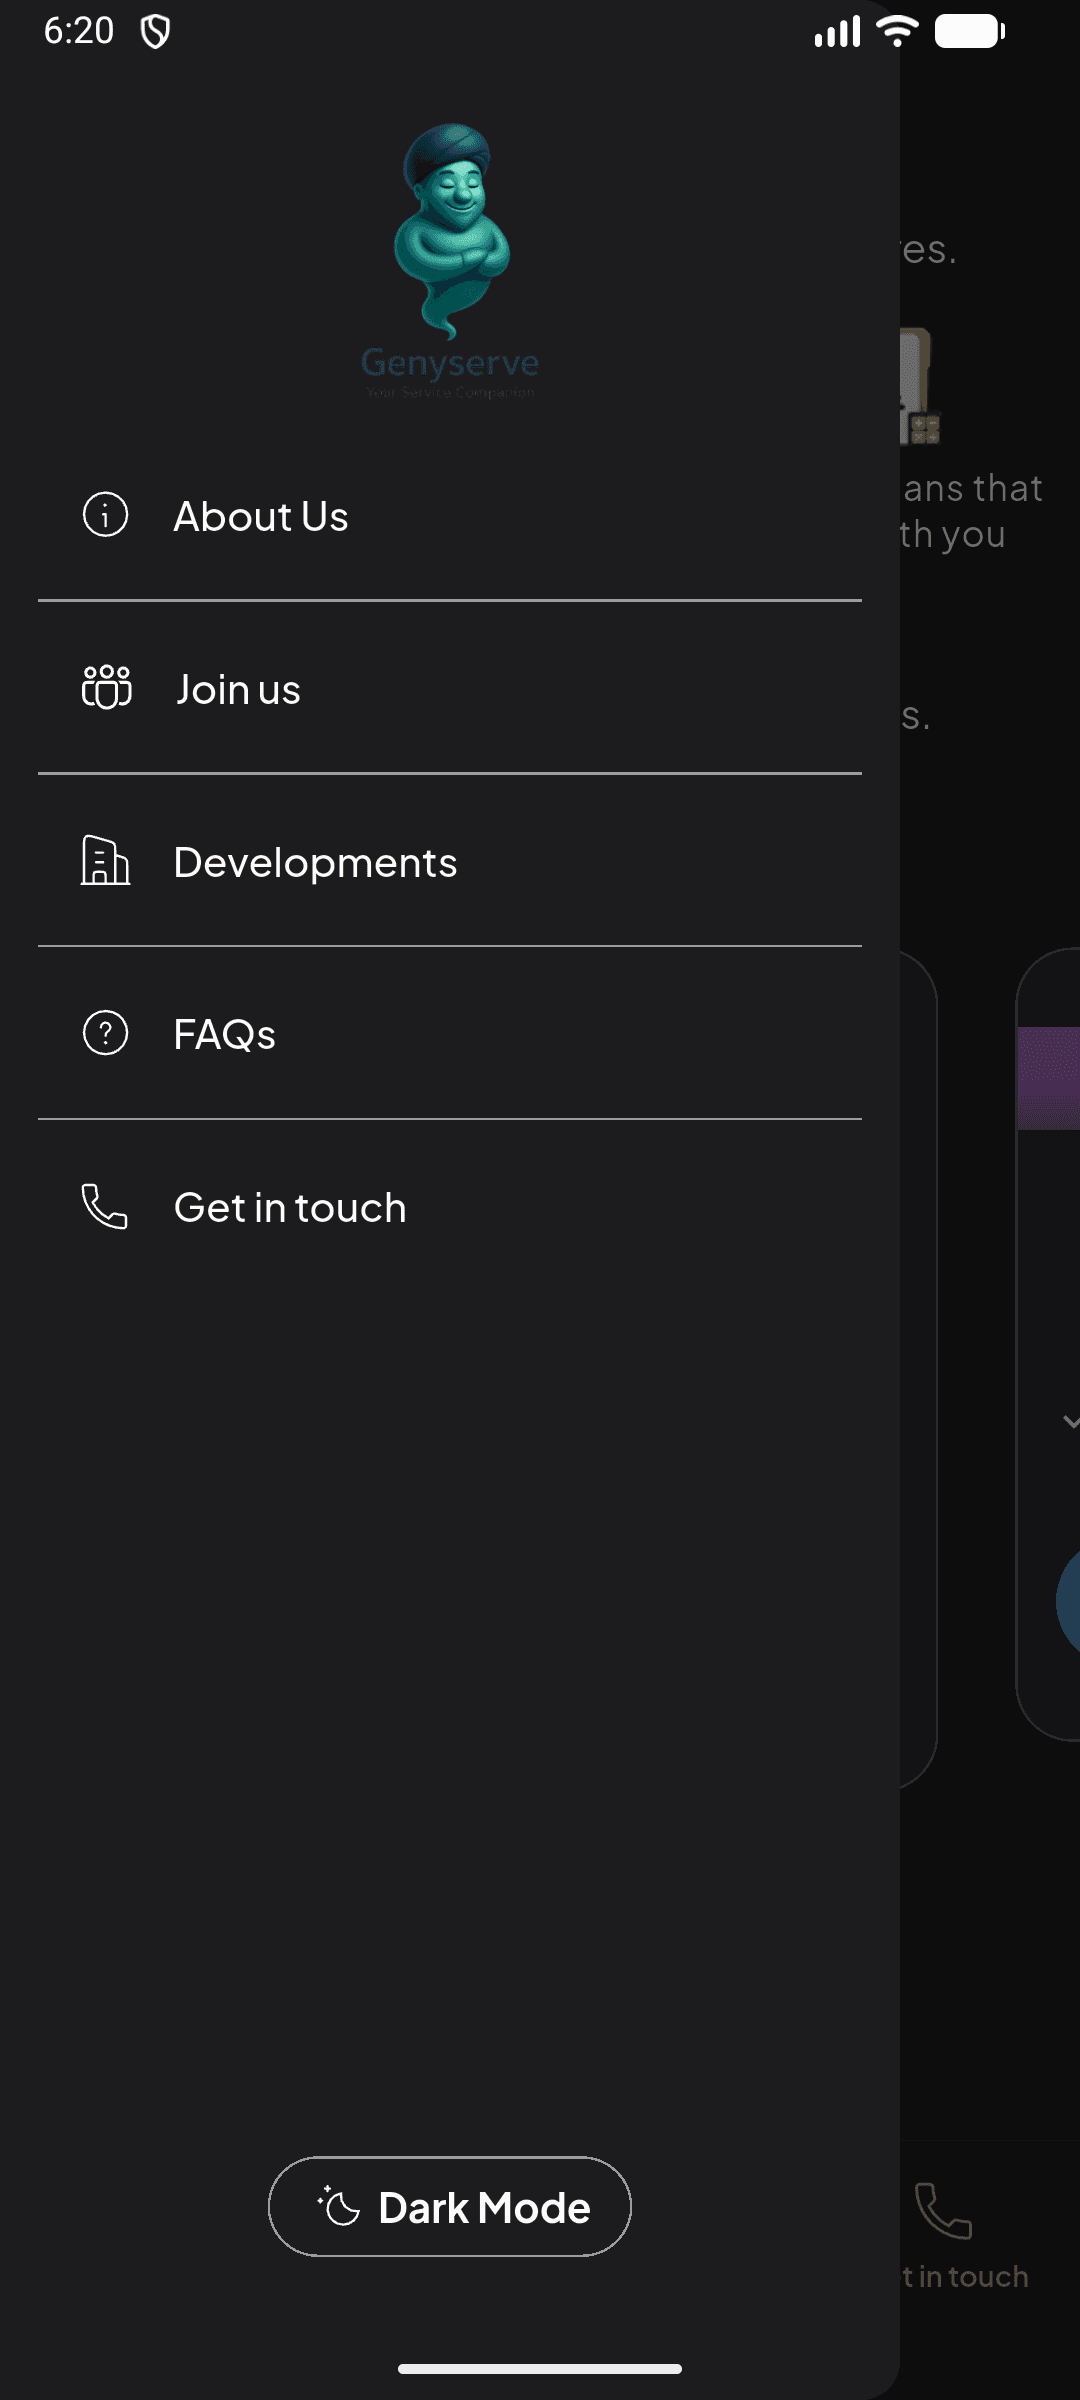This screenshot has width=1080, height=2400.
Task: Open the About Us menu entry
Action: (x=260, y=516)
